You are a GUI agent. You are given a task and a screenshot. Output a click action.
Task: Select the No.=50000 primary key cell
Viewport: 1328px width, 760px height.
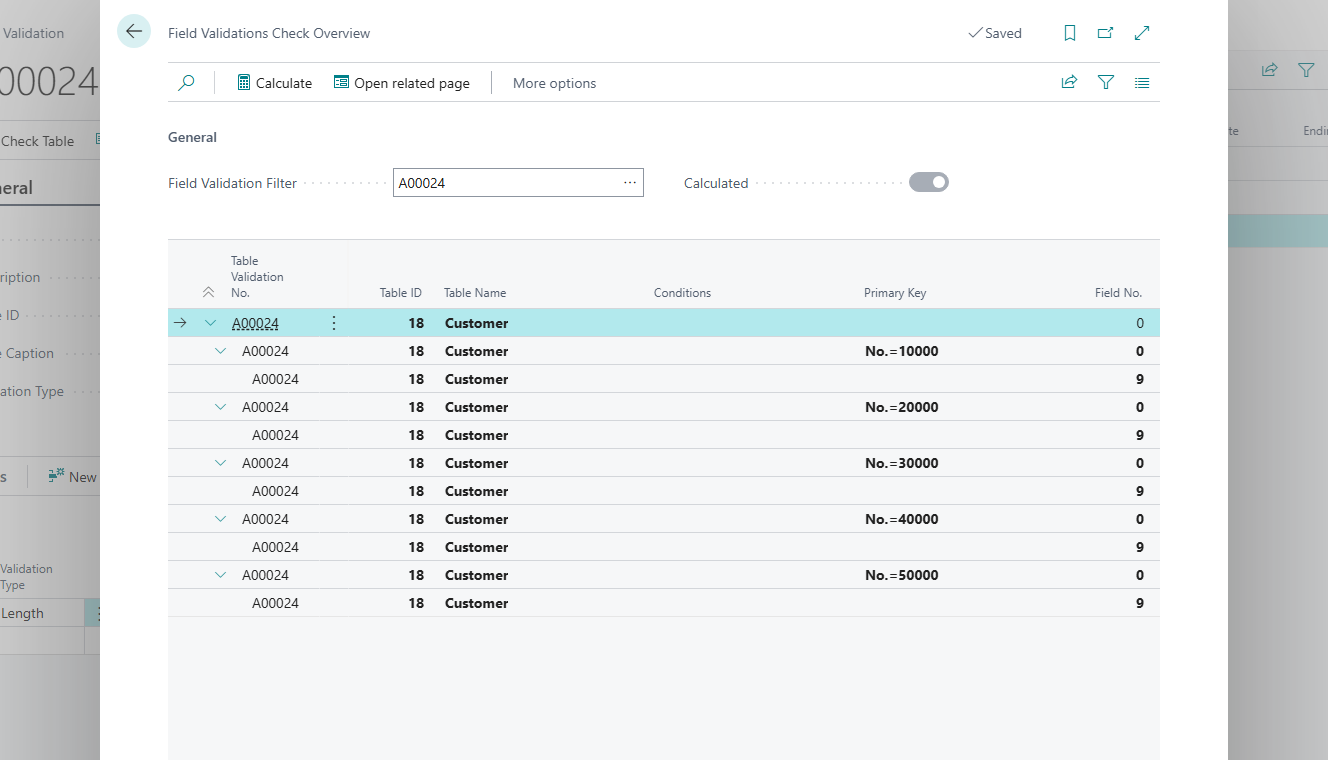coord(901,575)
